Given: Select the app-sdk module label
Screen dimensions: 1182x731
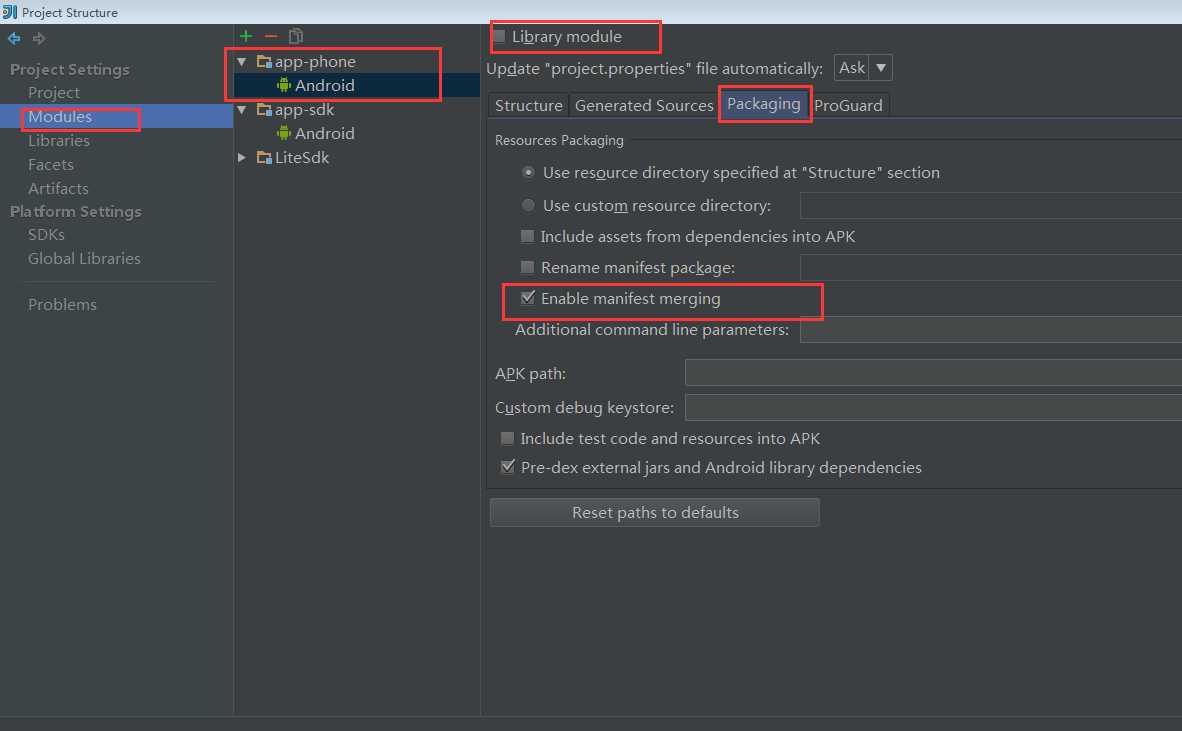Looking at the screenshot, I should point(305,110).
